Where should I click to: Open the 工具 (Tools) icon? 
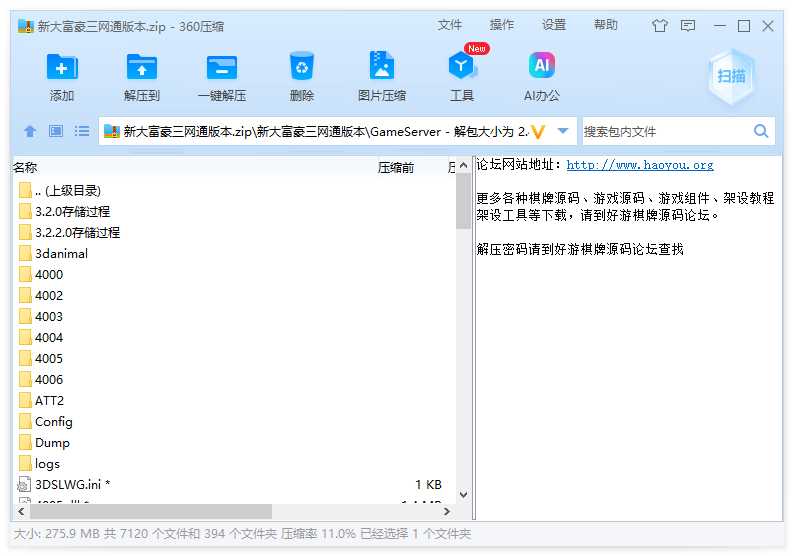point(461,66)
